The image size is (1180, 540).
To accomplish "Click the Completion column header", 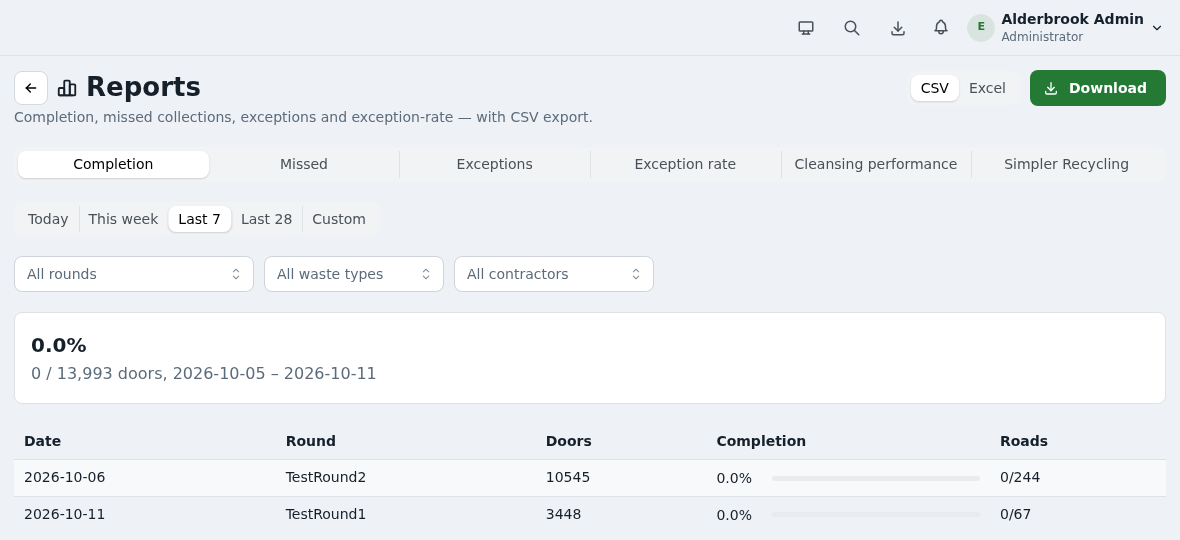I will pos(761,441).
